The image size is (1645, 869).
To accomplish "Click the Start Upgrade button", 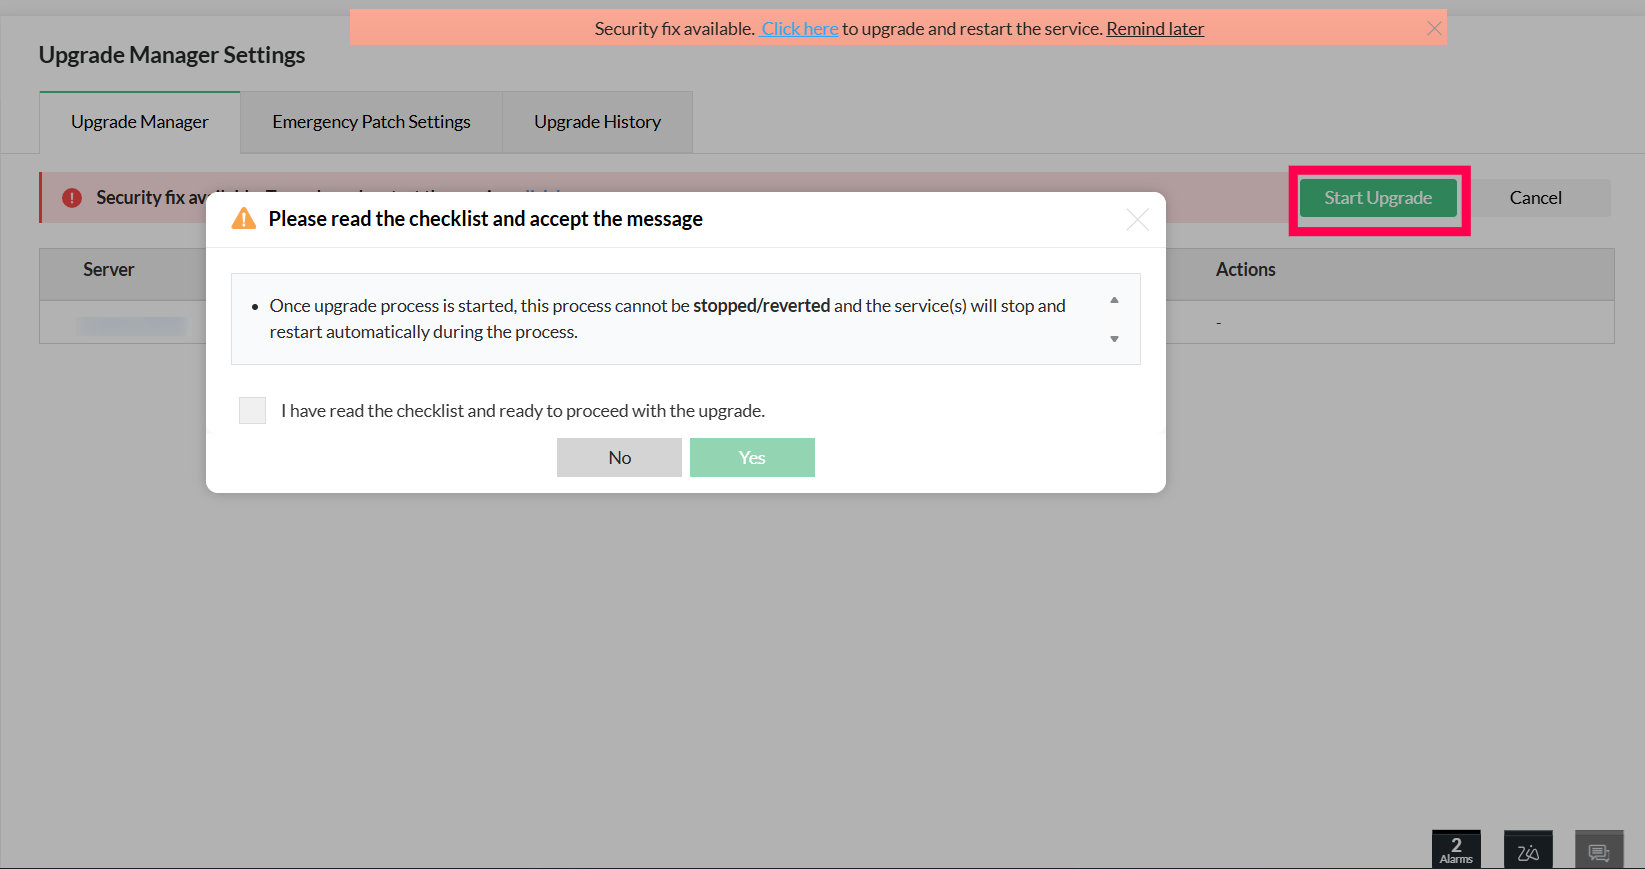I will (1378, 198).
